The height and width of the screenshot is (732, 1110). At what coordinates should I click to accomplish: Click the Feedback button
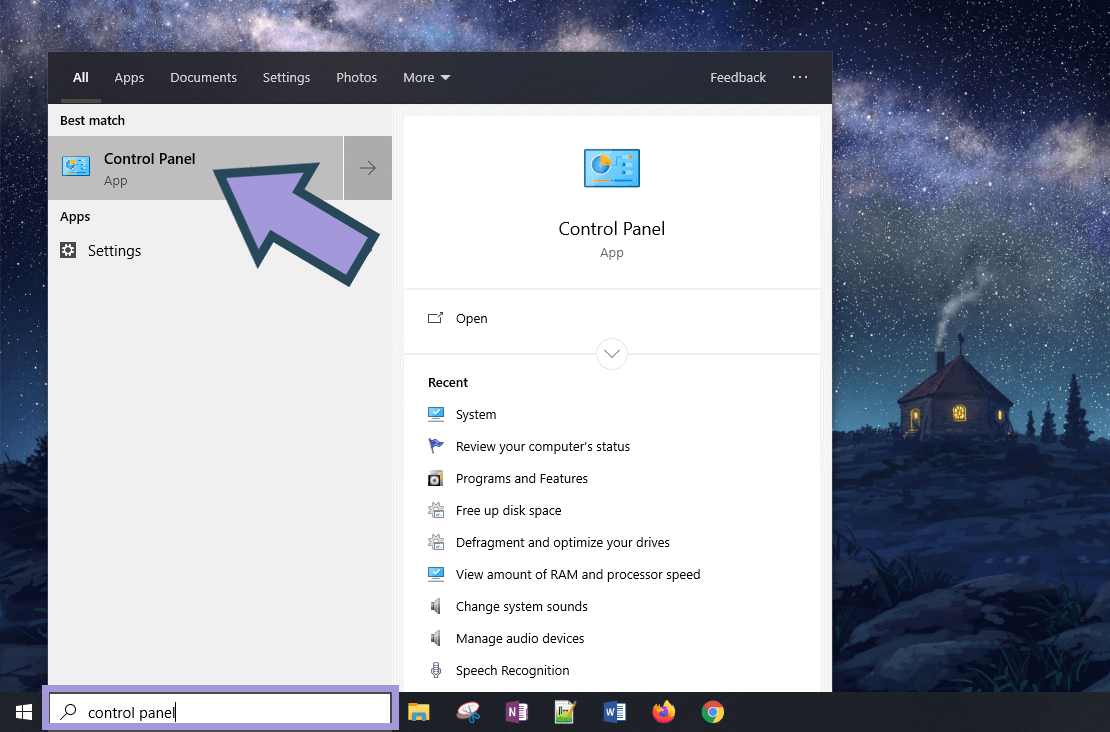click(738, 77)
